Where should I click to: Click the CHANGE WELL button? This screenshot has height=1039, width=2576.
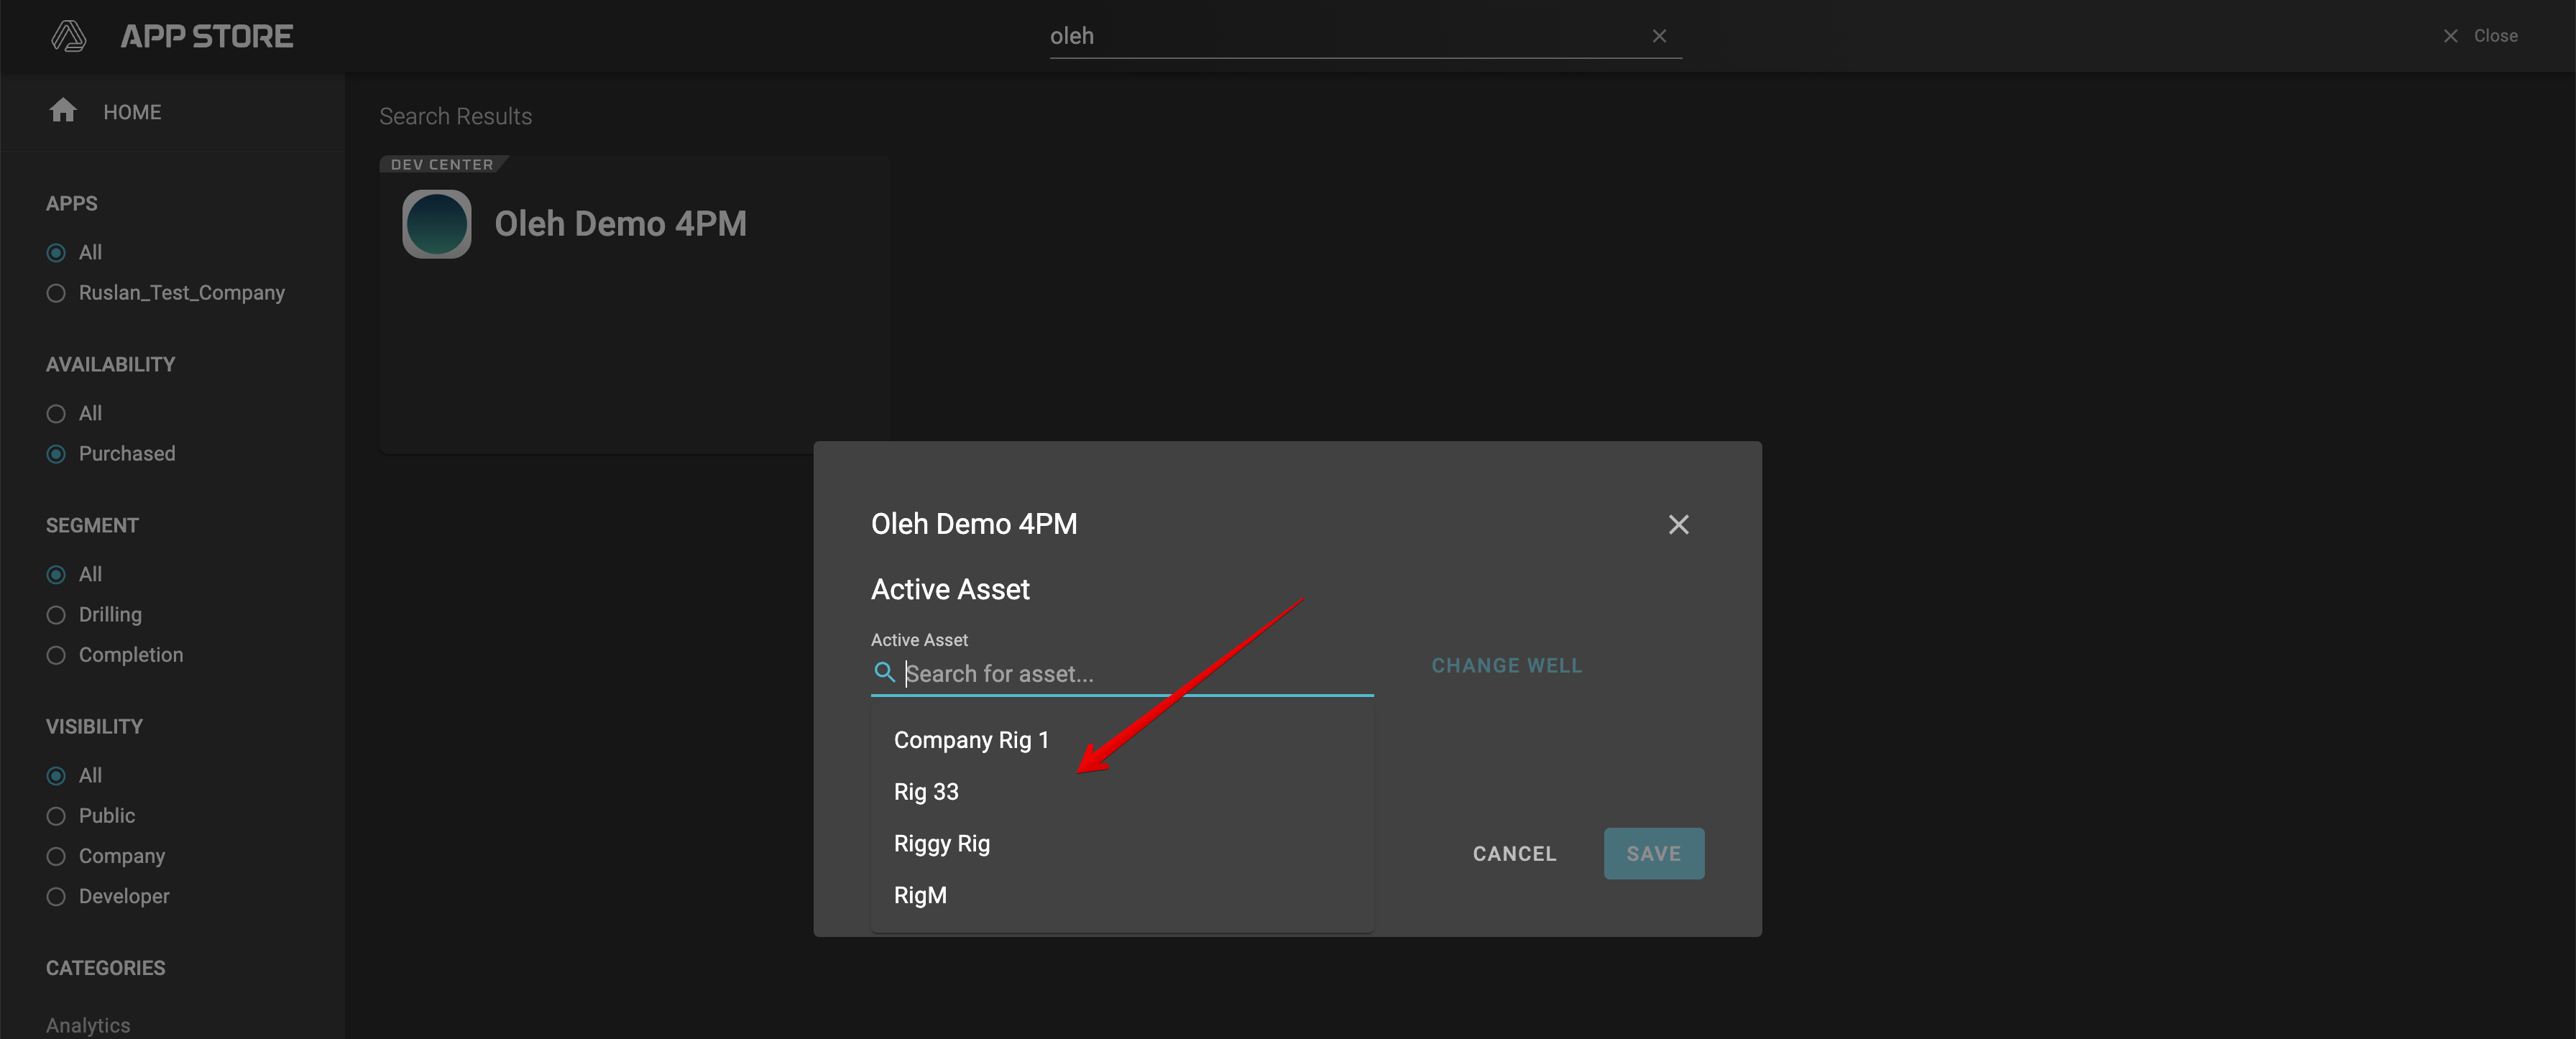tap(1506, 666)
